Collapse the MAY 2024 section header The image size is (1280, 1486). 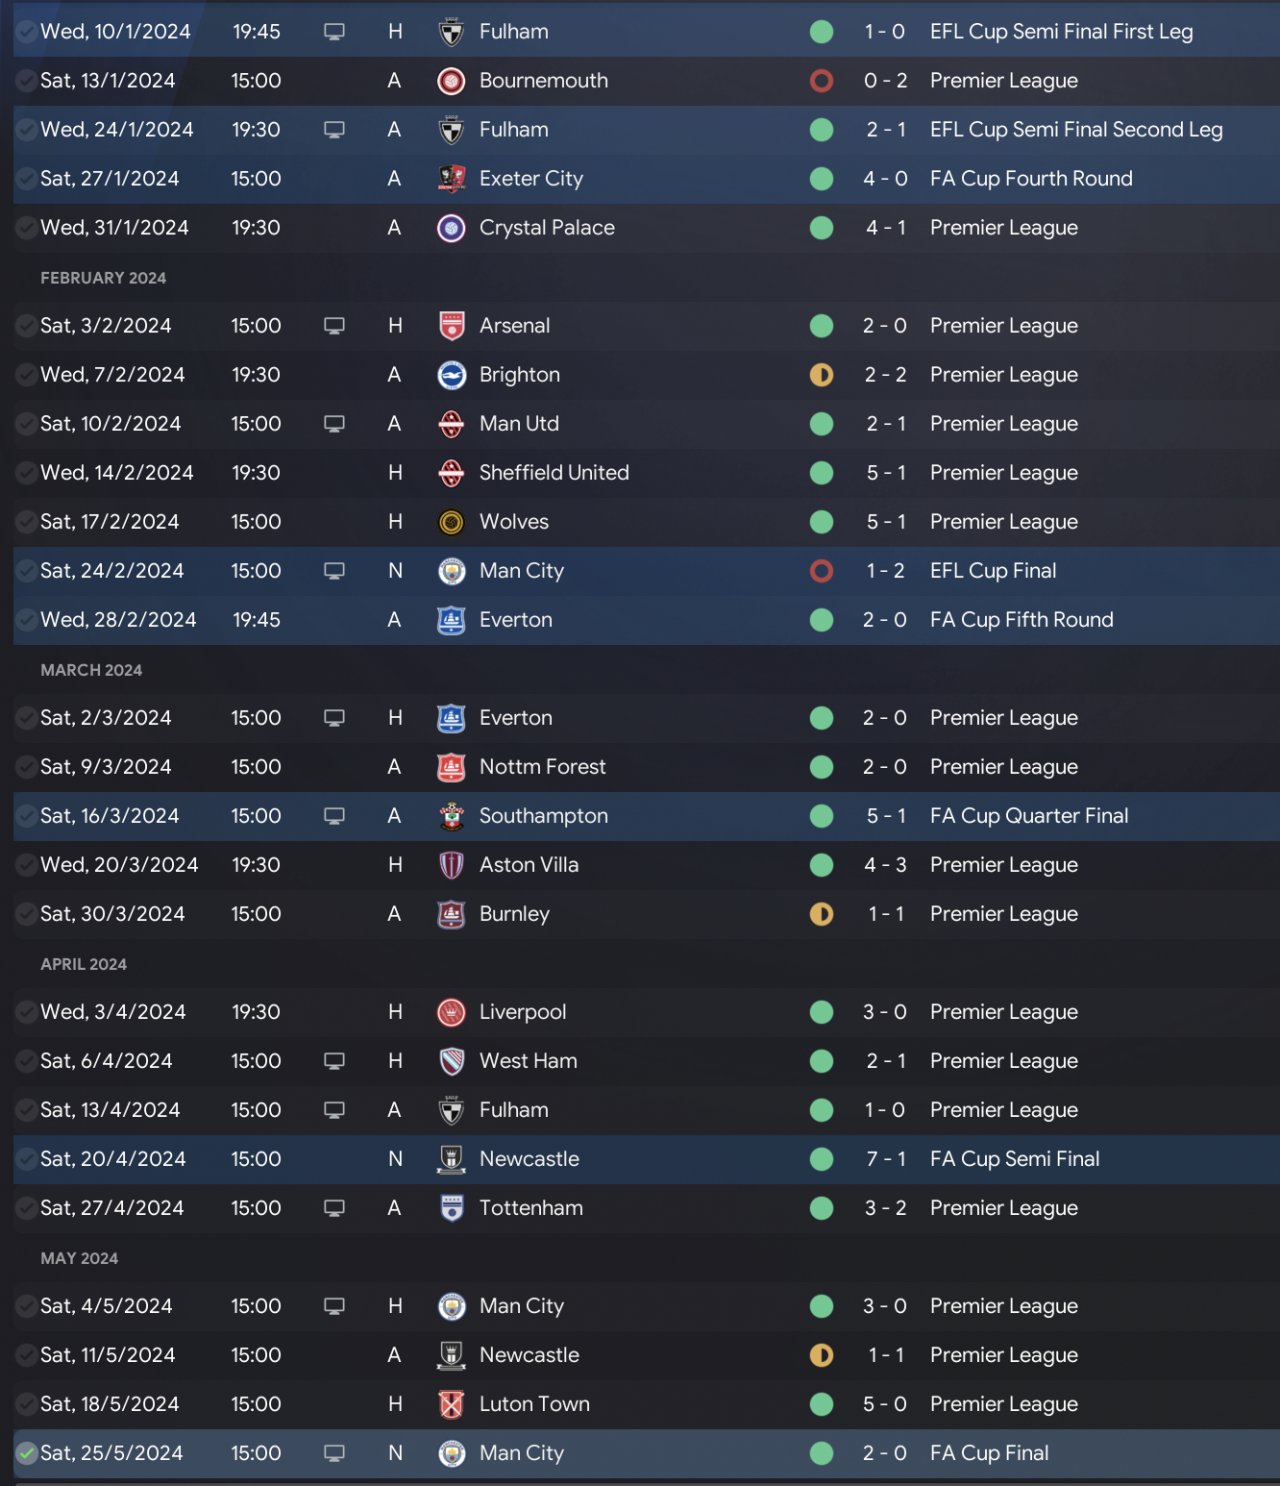79,1258
